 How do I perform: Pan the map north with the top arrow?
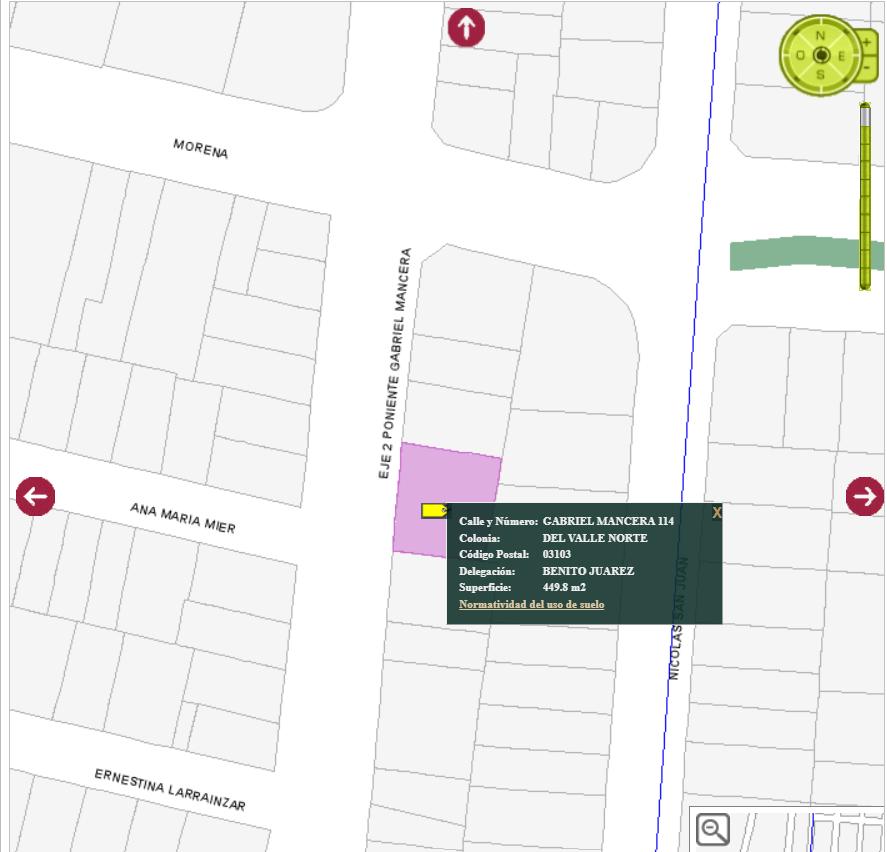click(466, 27)
